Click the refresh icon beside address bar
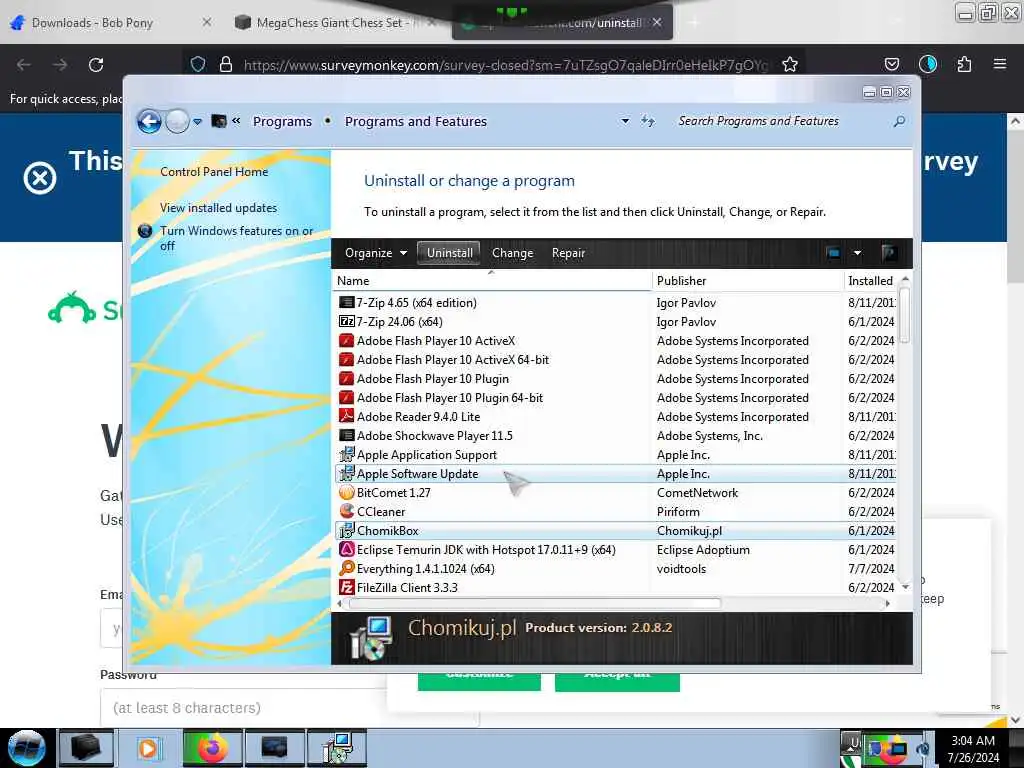The height and width of the screenshot is (768, 1024). (647, 121)
